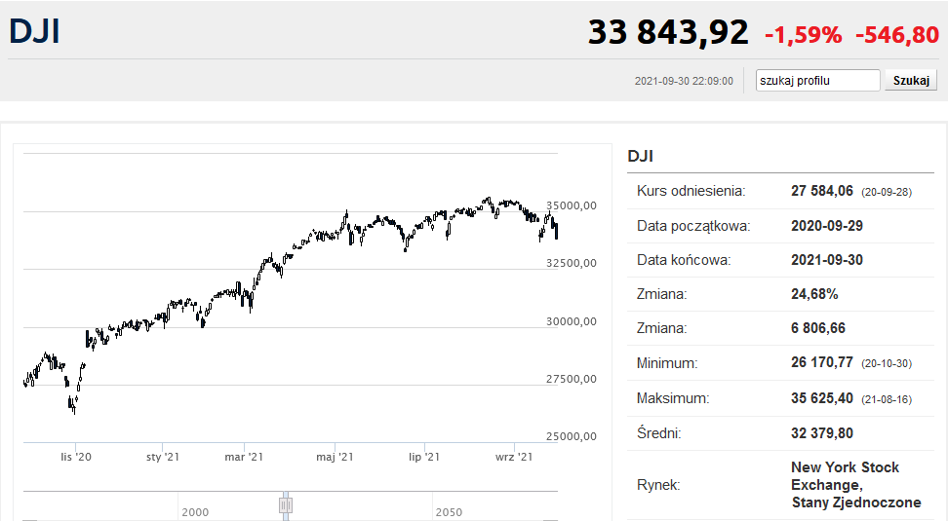Click the Maksimum value 35 625,40
Screen dimensions: 948x521
point(822,398)
